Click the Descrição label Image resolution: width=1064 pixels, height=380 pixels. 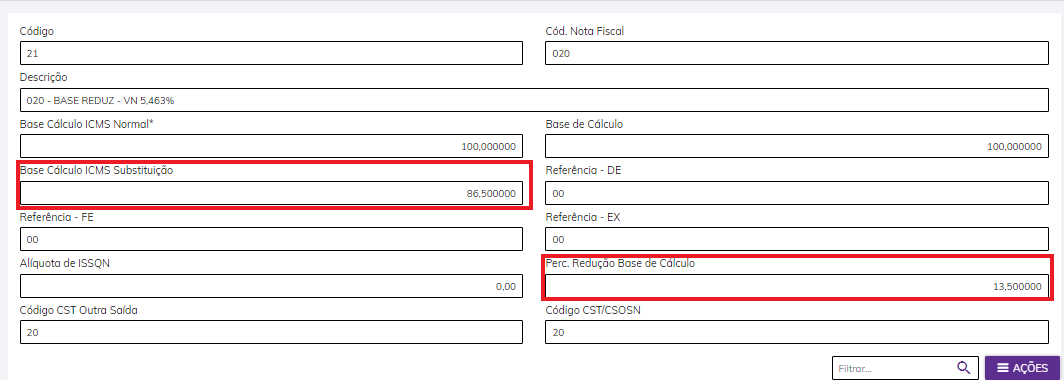pos(43,77)
